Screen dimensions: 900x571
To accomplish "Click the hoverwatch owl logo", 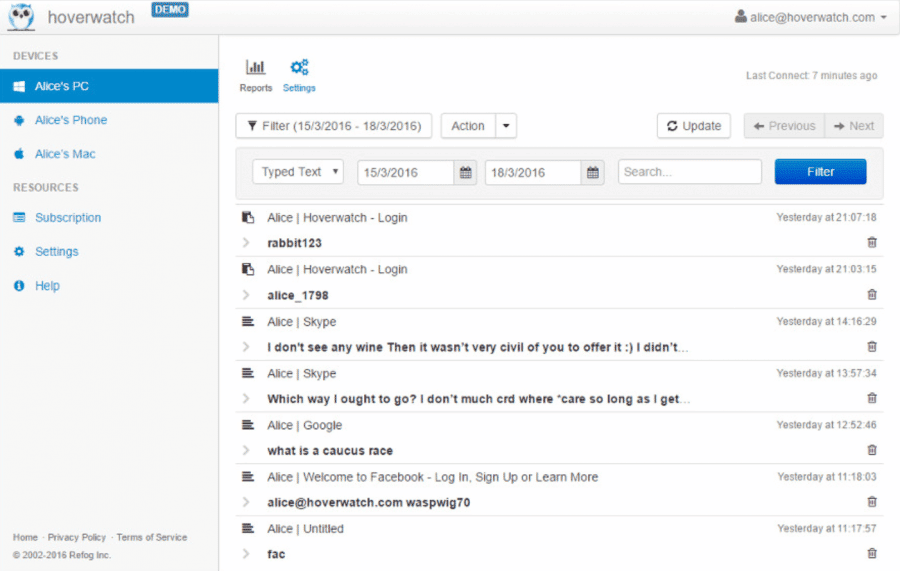I will click(x=21, y=17).
